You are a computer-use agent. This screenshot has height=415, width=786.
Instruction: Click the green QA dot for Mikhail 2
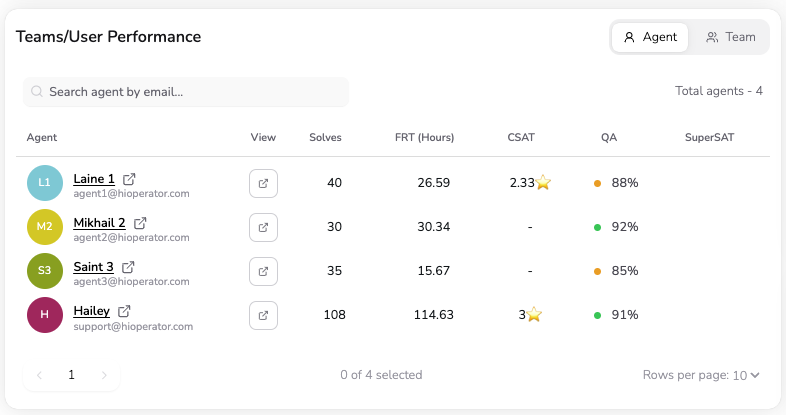597,227
